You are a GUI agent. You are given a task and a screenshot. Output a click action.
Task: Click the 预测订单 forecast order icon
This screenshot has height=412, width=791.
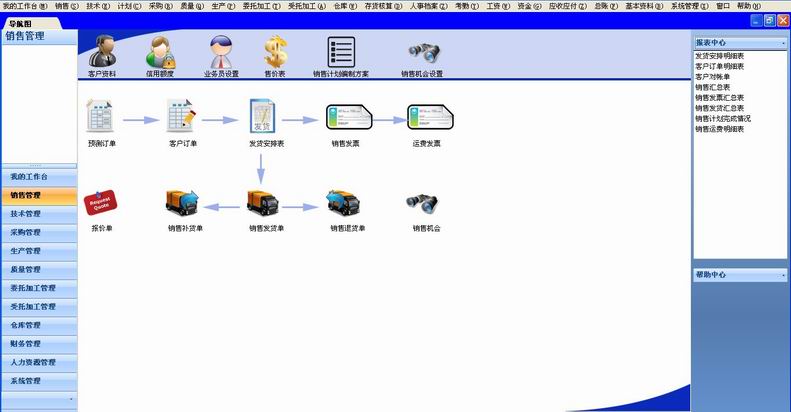(x=101, y=117)
